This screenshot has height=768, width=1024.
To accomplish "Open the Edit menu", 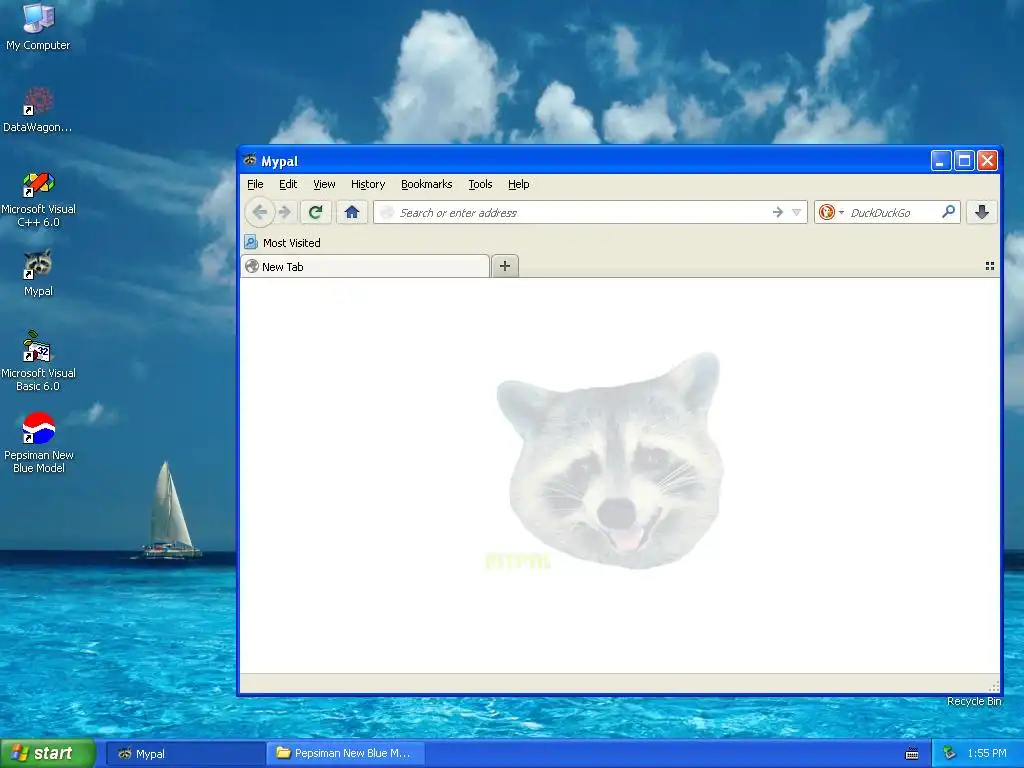I will point(288,184).
